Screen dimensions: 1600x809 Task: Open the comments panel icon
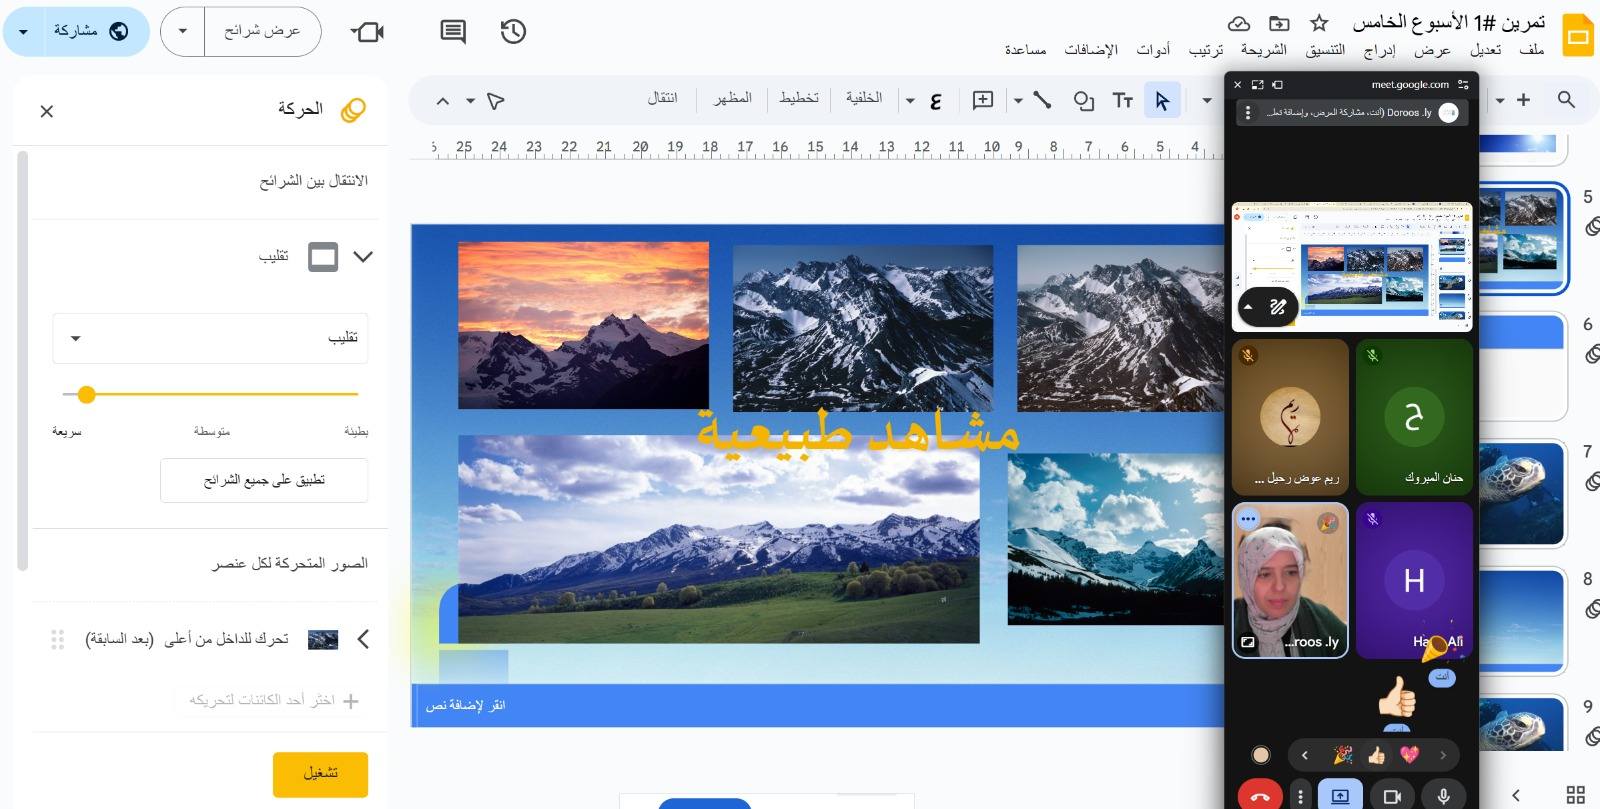453,32
